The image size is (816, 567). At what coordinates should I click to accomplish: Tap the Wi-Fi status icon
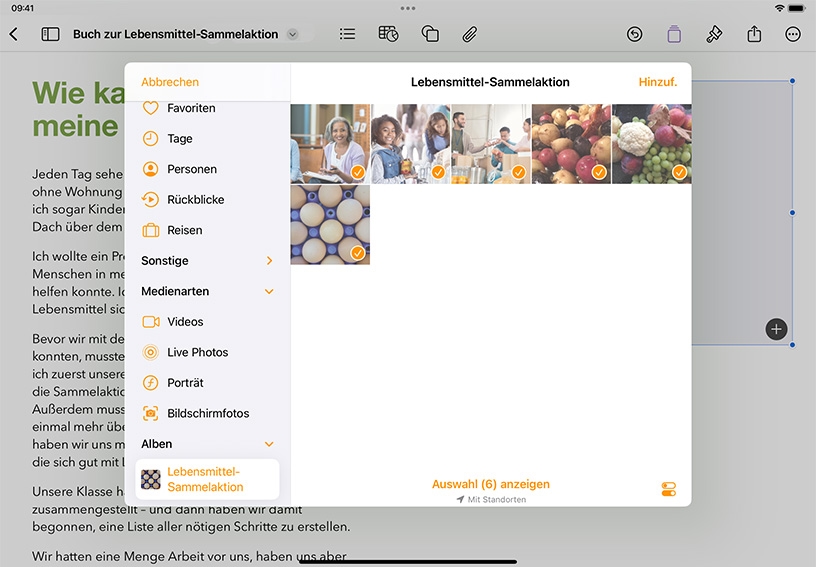point(779,8)
